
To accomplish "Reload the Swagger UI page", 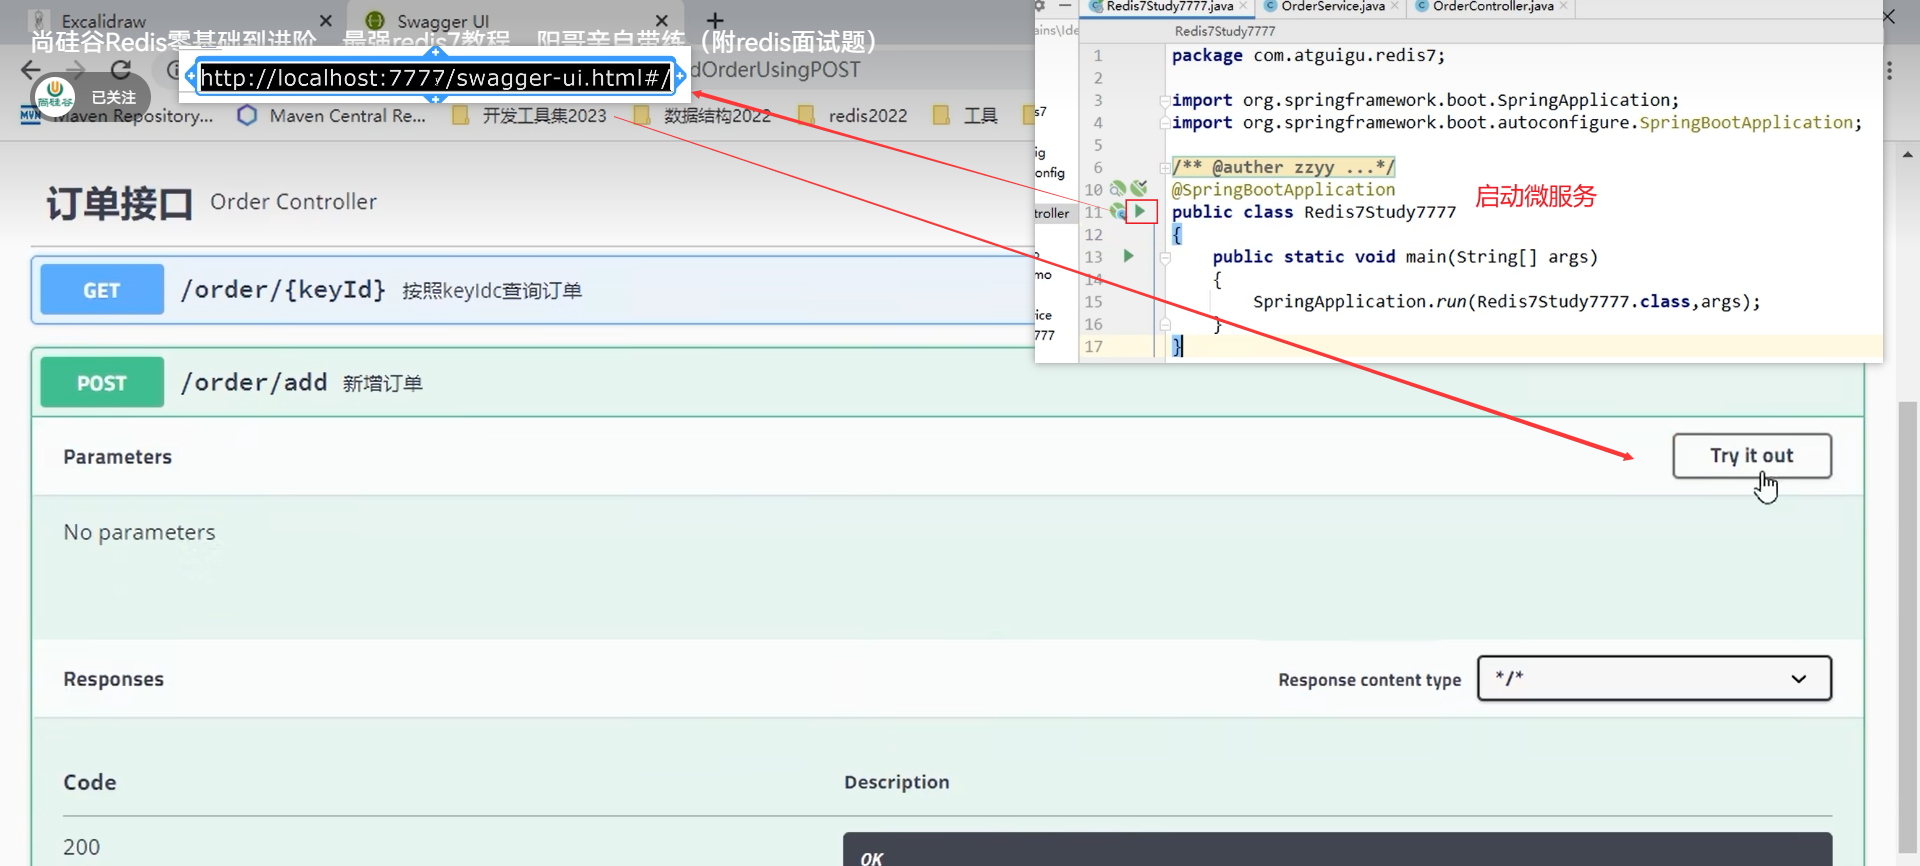I will tap(121, 70).
